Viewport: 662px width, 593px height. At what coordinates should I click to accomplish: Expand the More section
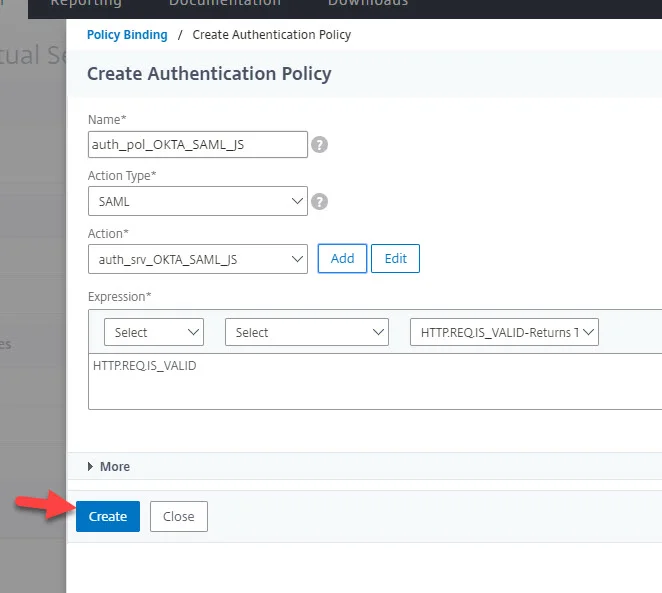[109, 466]
